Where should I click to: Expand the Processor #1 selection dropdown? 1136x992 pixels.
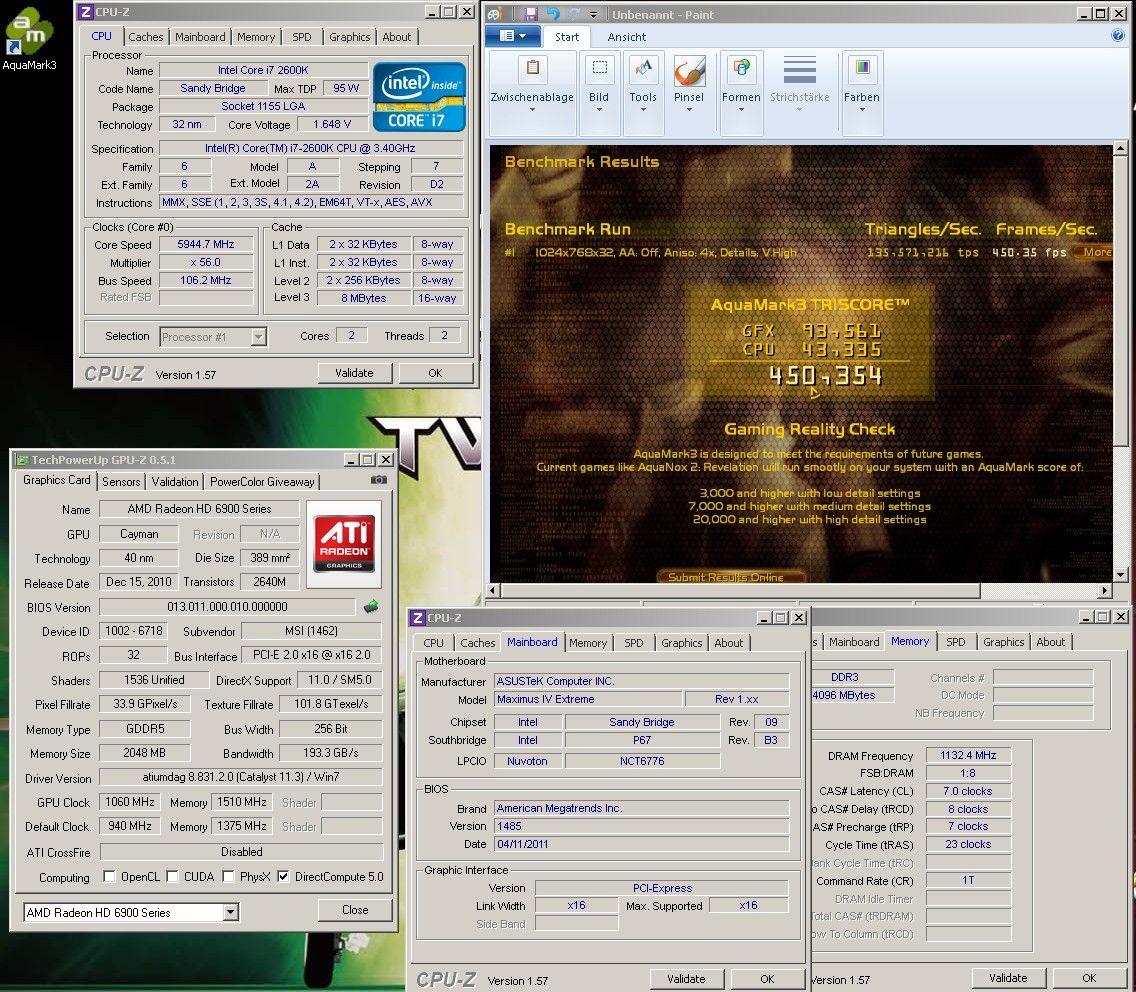(259, 336)
